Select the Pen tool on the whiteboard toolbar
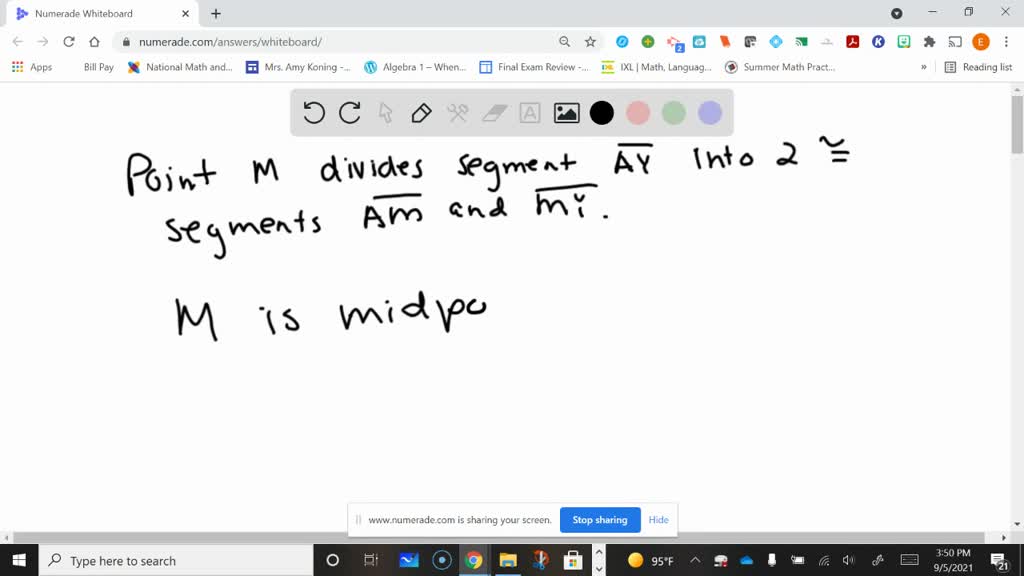Screen dimensions: 1024x576 (421, 113)
